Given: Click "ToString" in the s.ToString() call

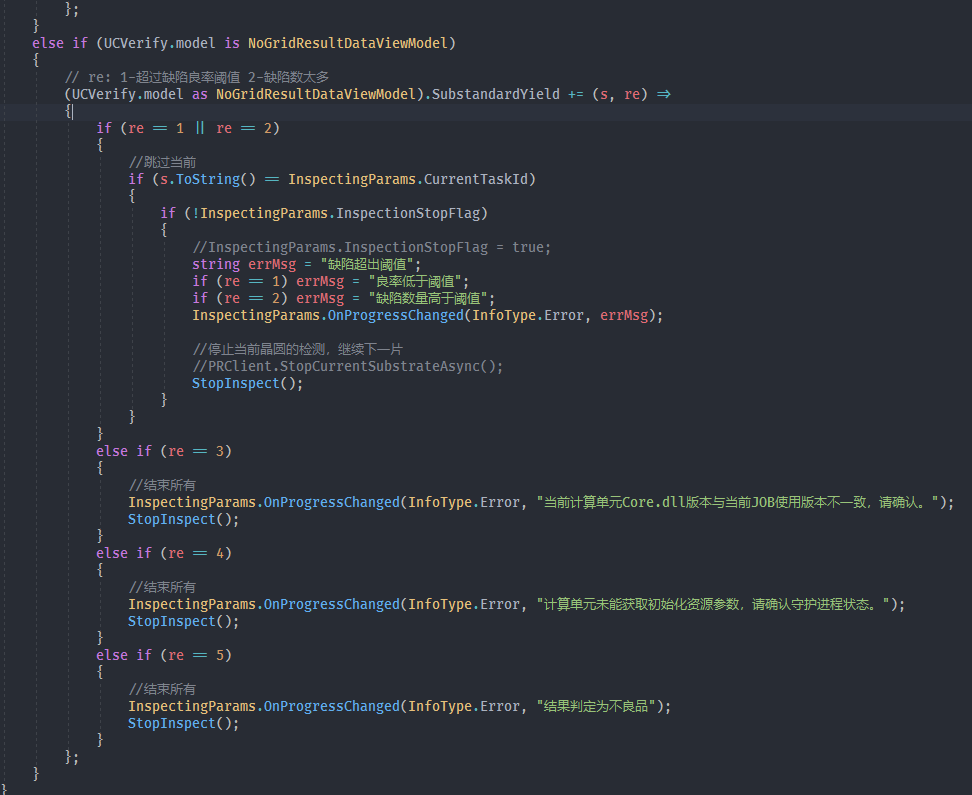Looking at the screenshot, I should 208,179.
